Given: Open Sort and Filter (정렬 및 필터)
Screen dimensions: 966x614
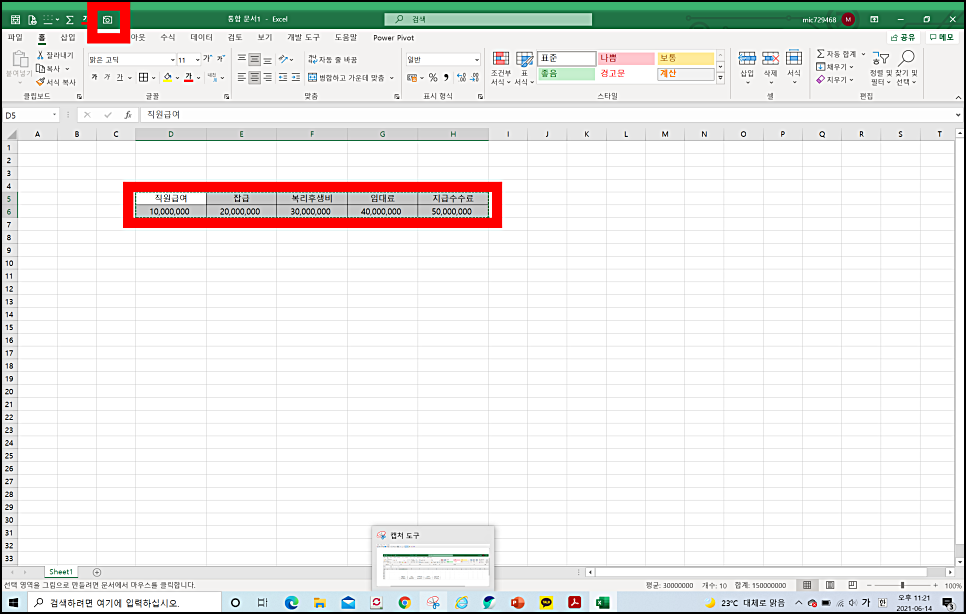Looking at the screenshot, I should 880,68.
